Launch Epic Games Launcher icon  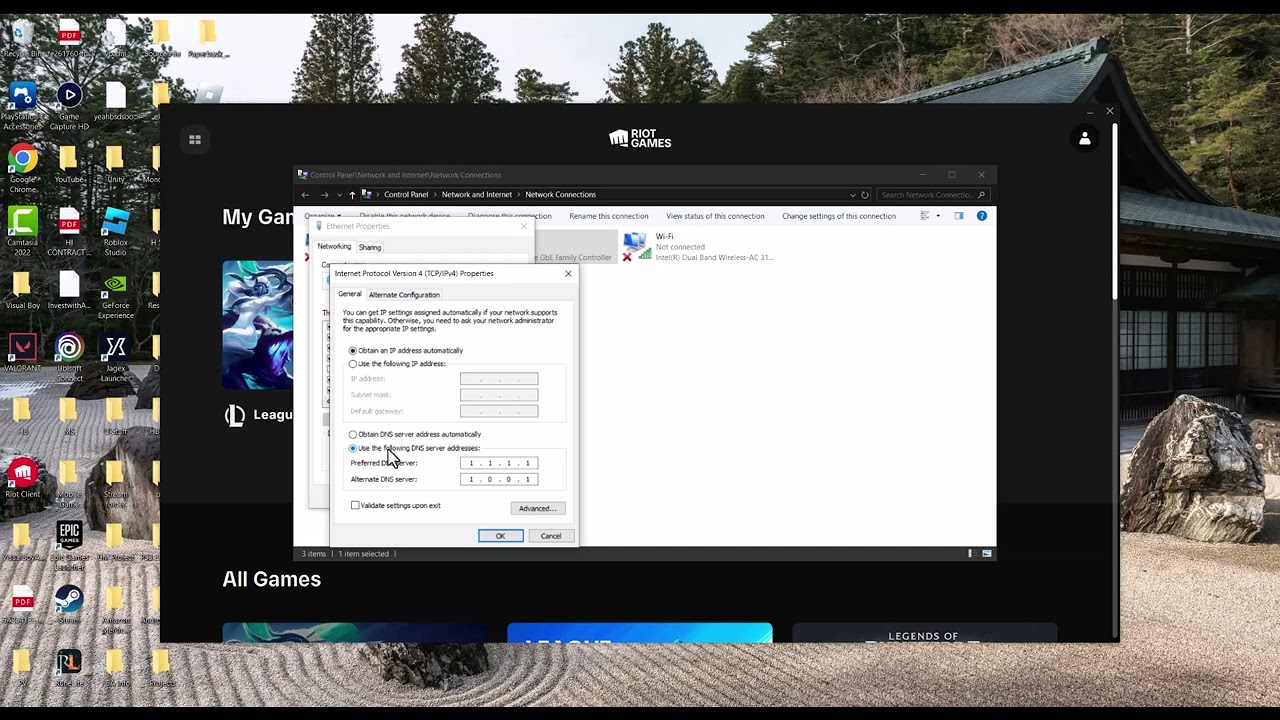69,542
